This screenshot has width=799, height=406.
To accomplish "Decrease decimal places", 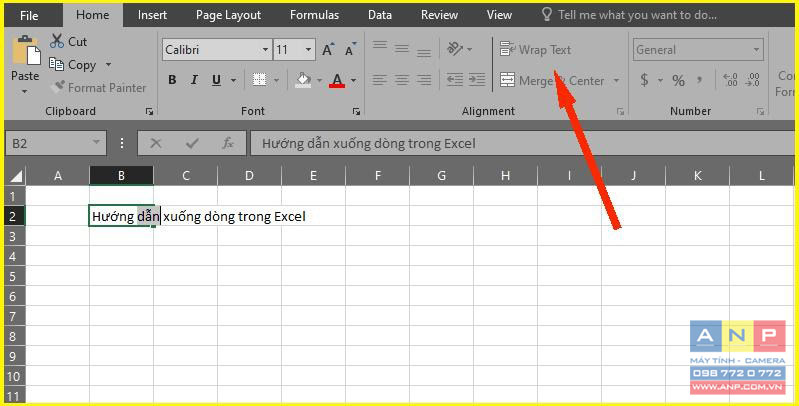I will (x=752, y=80).
